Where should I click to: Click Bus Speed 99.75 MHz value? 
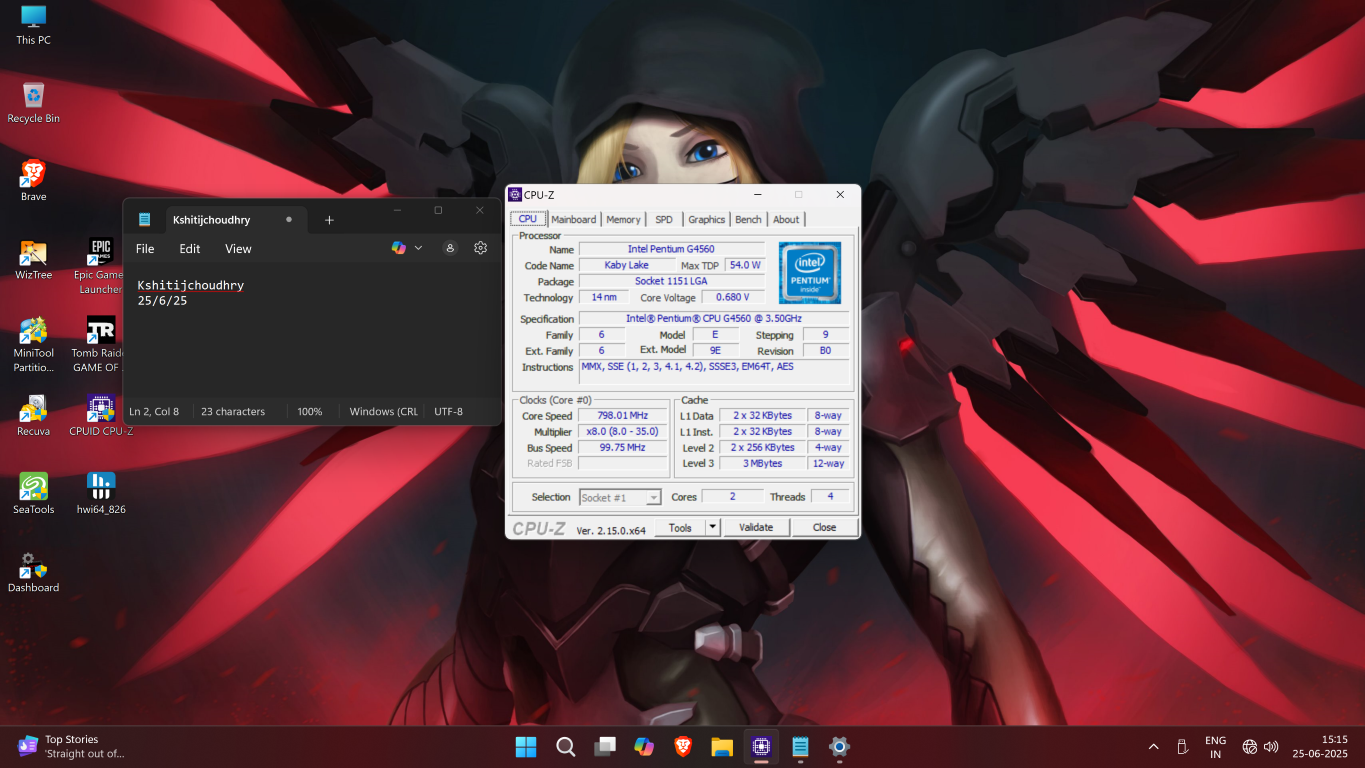point(623,447)
